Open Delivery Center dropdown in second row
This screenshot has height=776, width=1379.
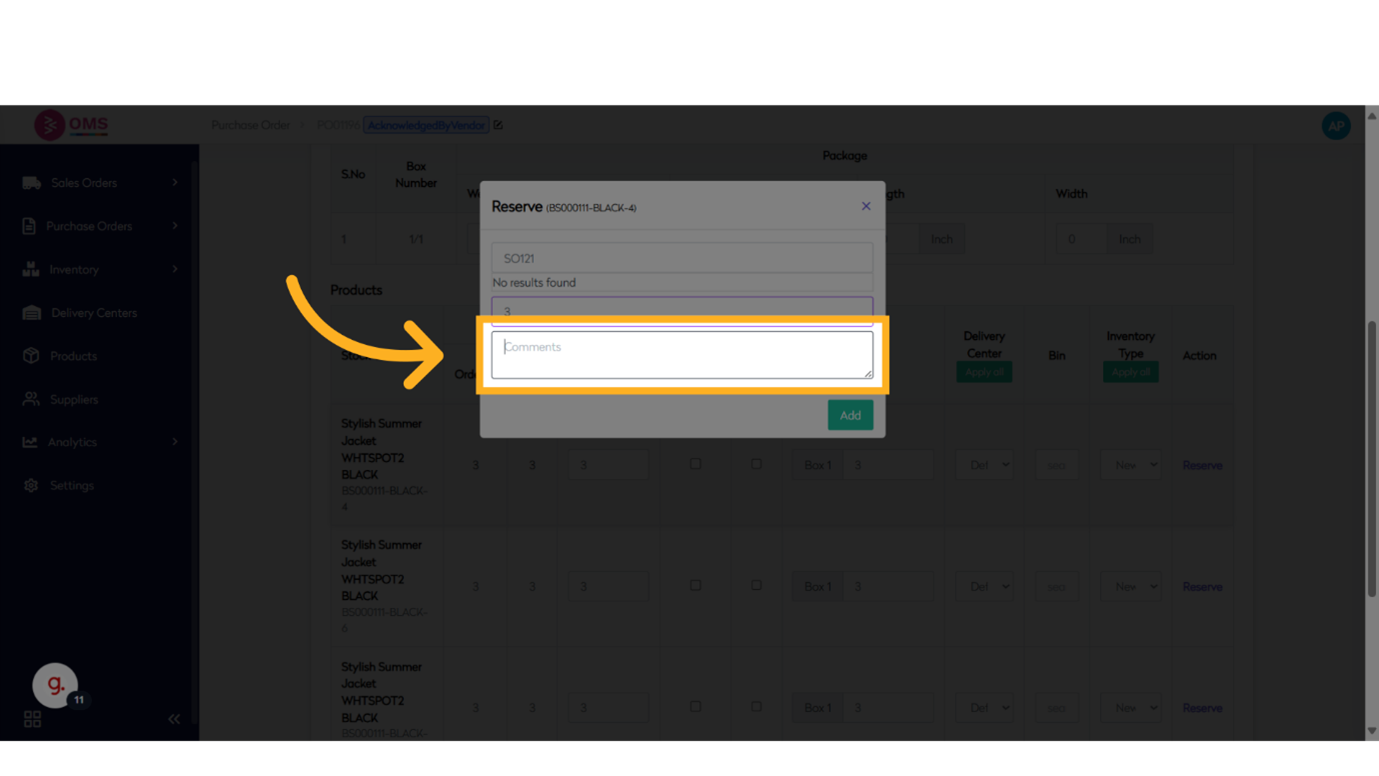click(983, 587)
